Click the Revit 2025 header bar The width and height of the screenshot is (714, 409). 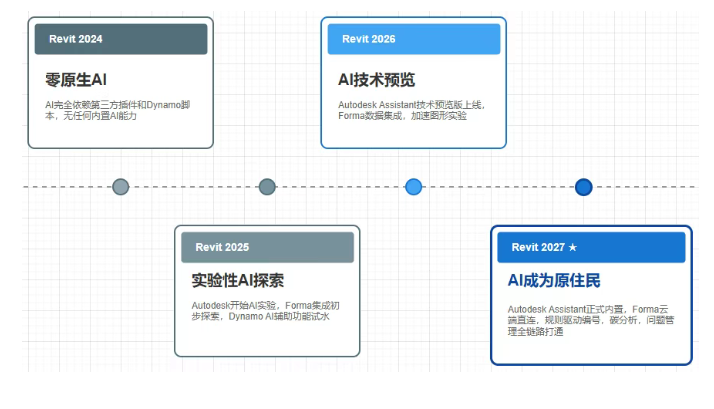click(267, 247)
